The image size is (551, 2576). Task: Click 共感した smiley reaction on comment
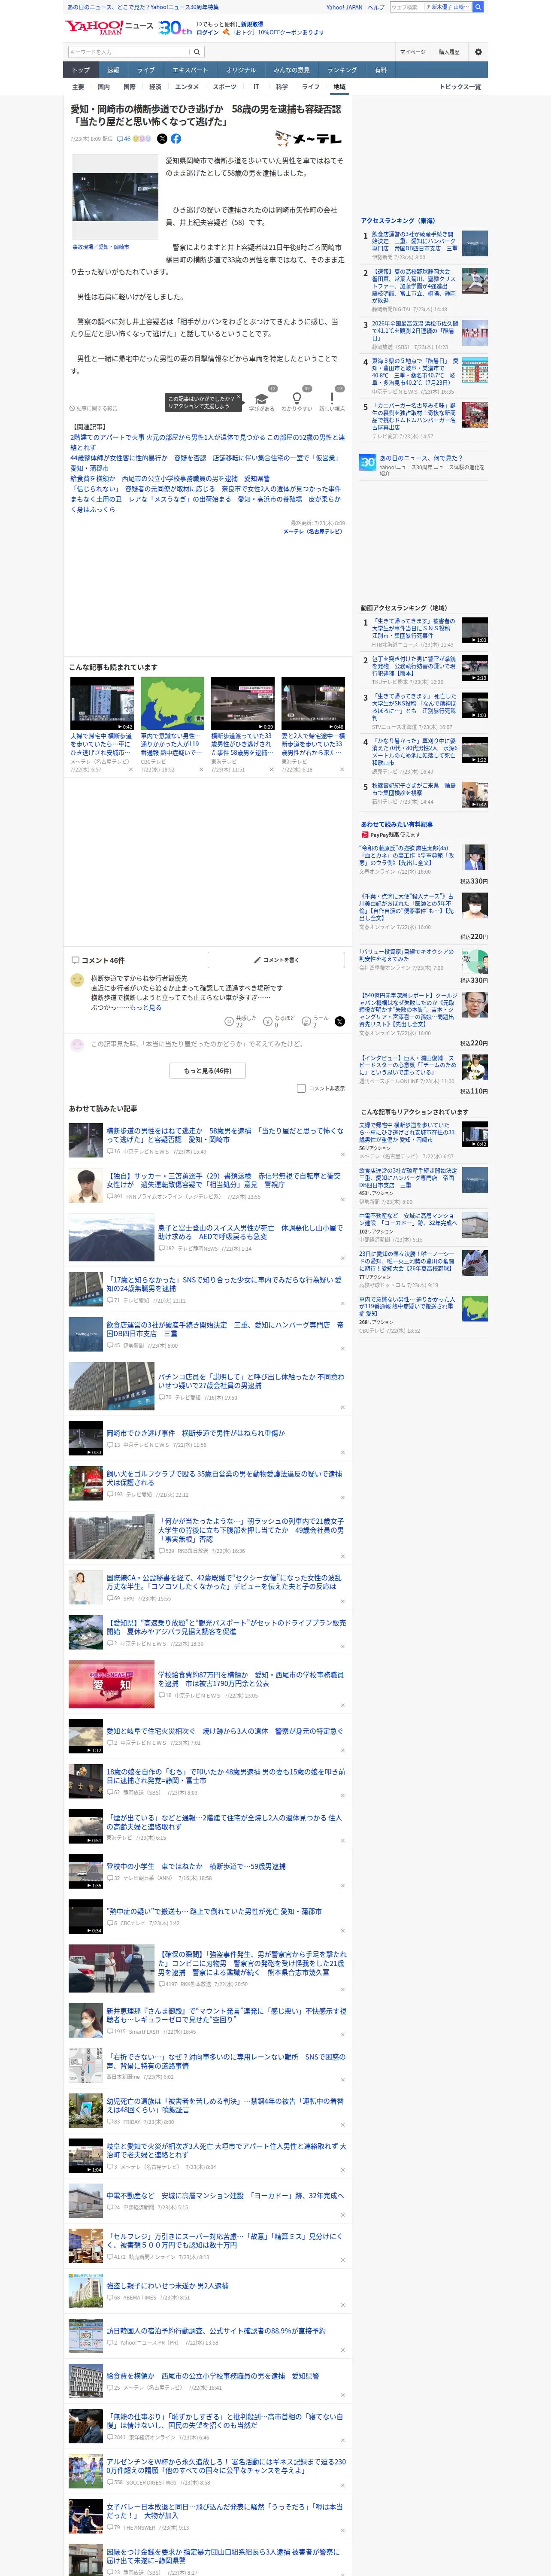point(229,1021)
